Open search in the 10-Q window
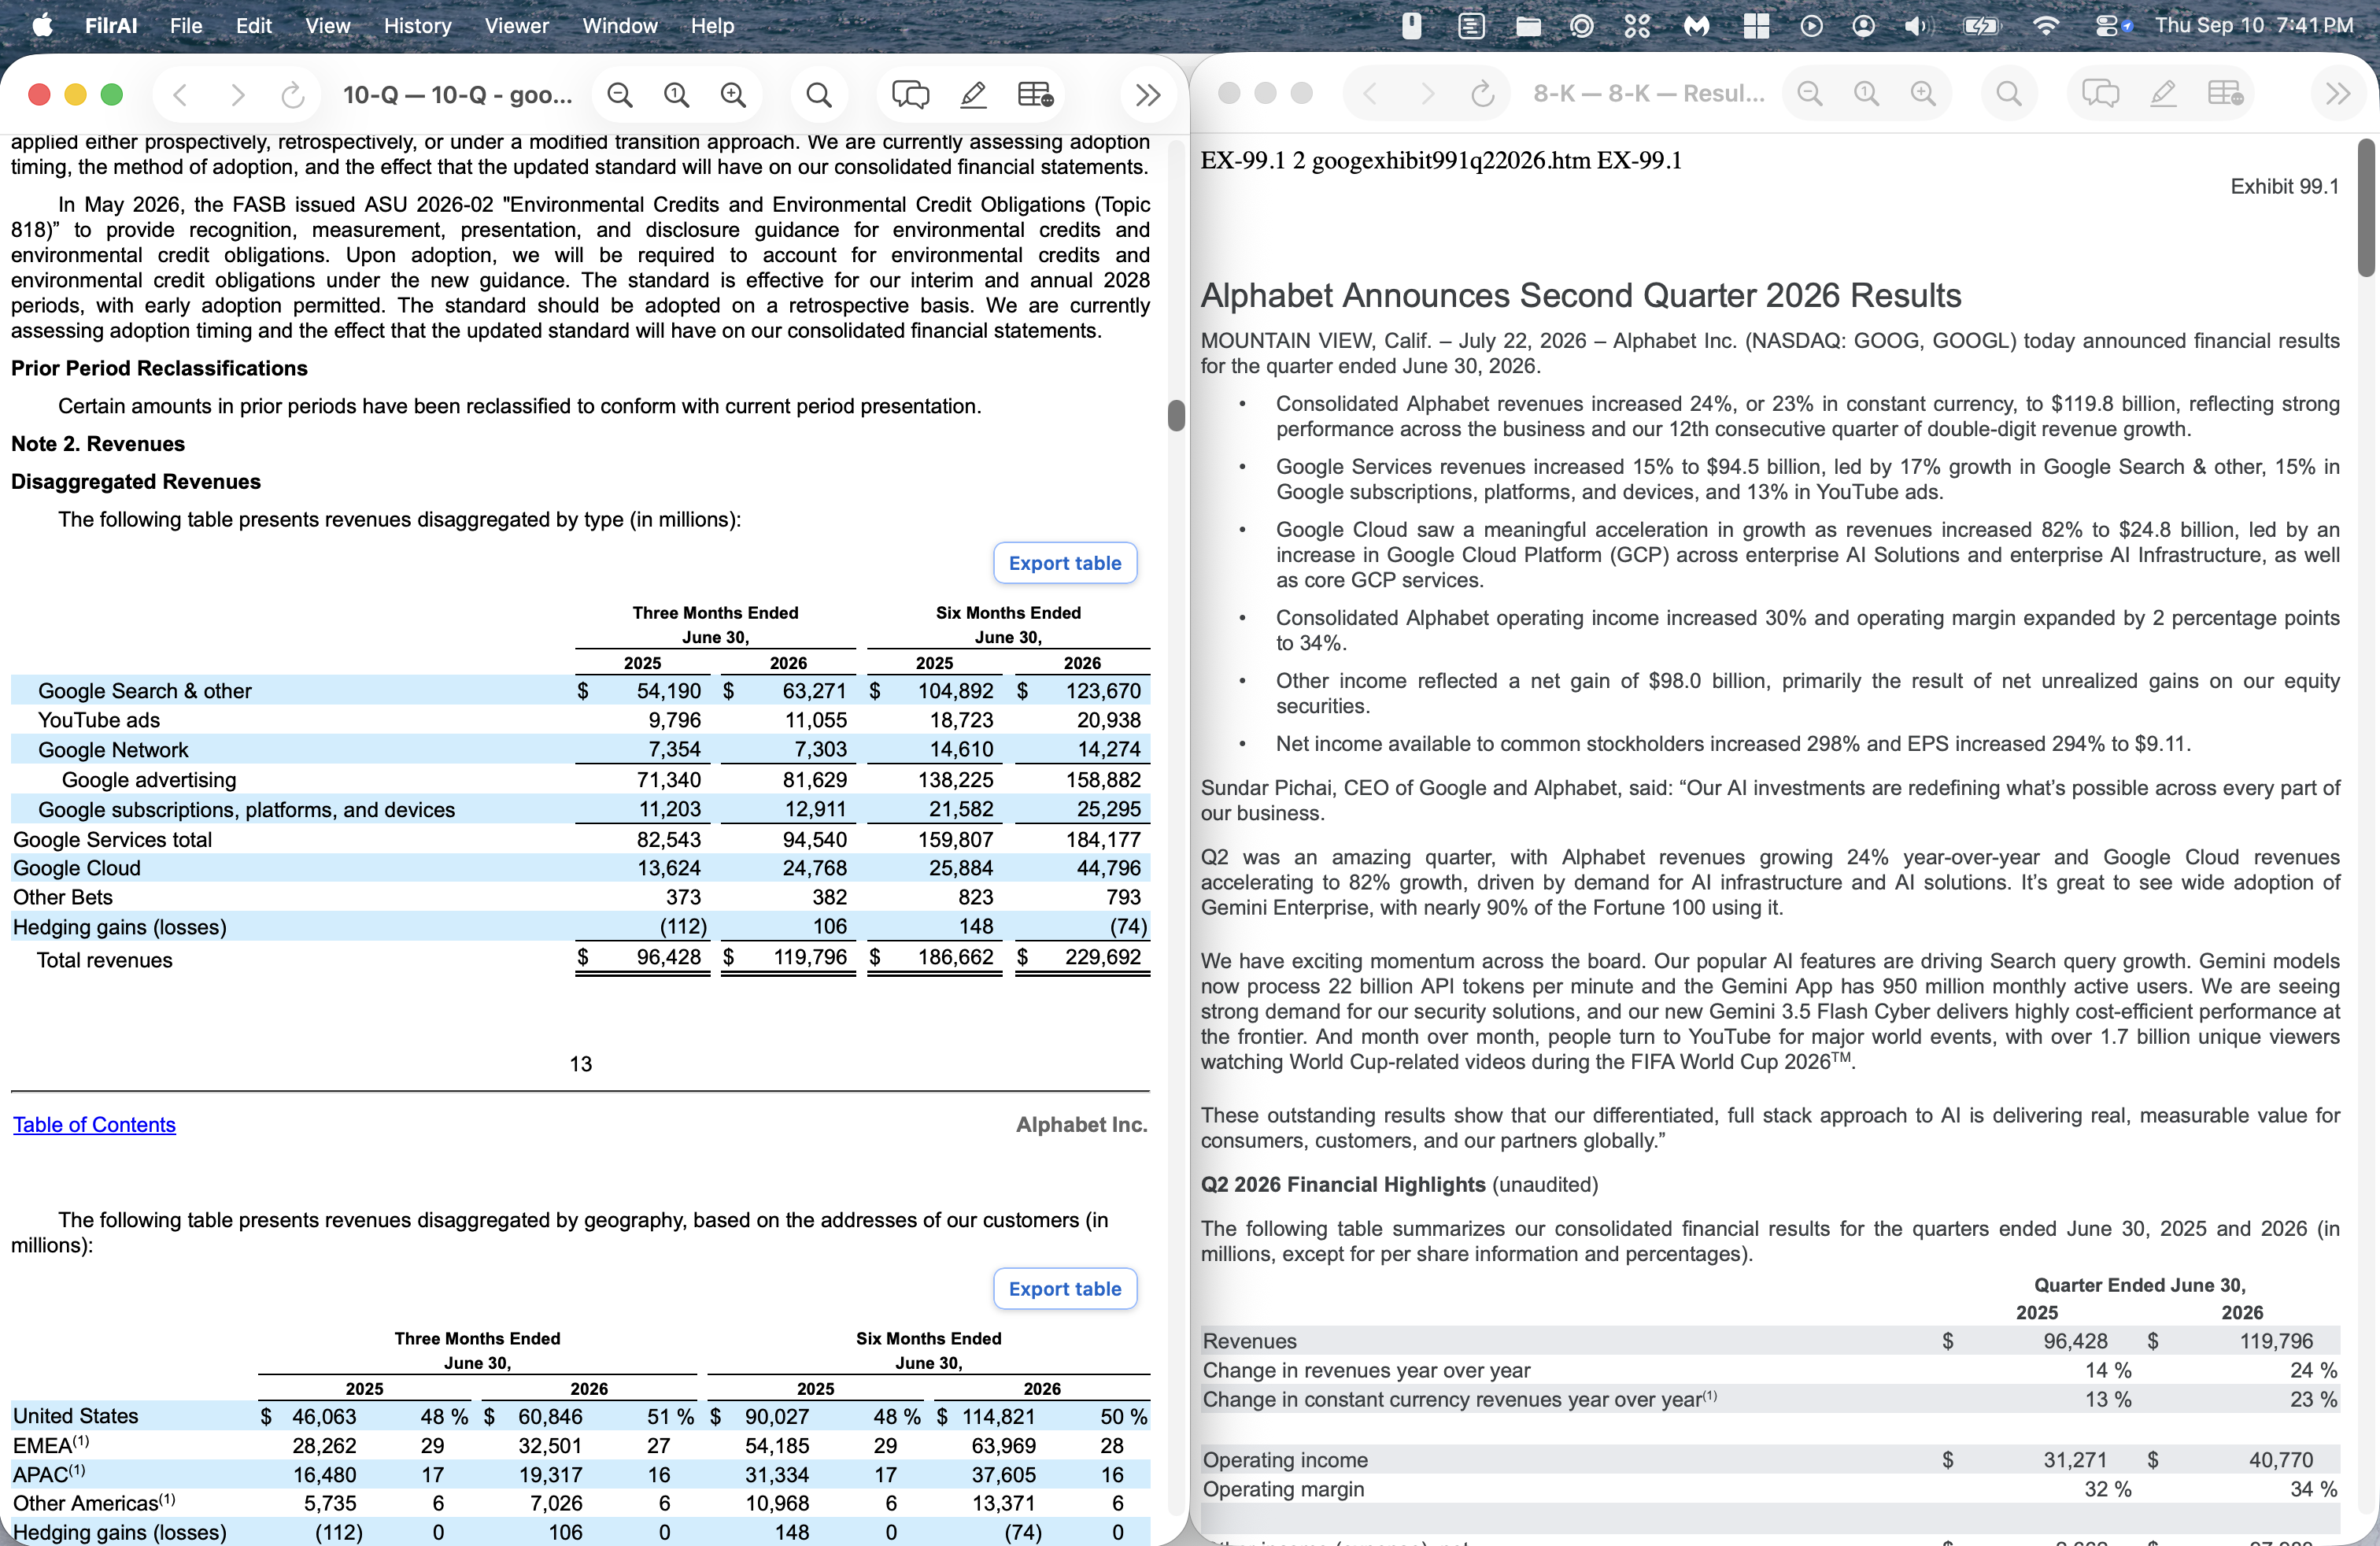This screenshot has width=2380, height=1546. [819, 95]
